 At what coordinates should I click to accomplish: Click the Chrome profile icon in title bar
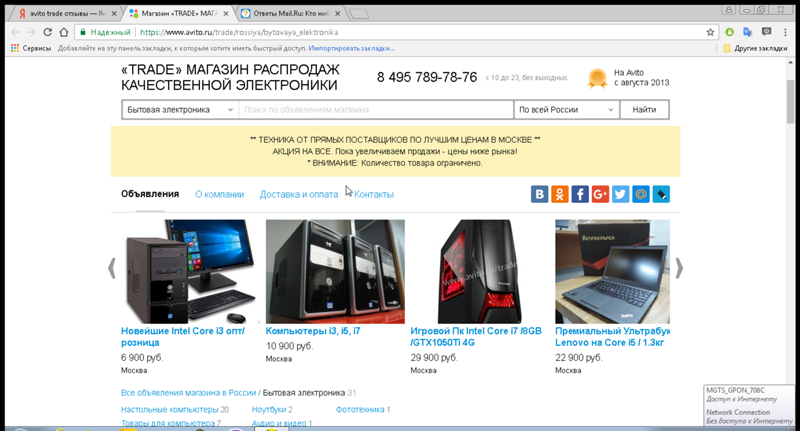[x=729, y=10]
